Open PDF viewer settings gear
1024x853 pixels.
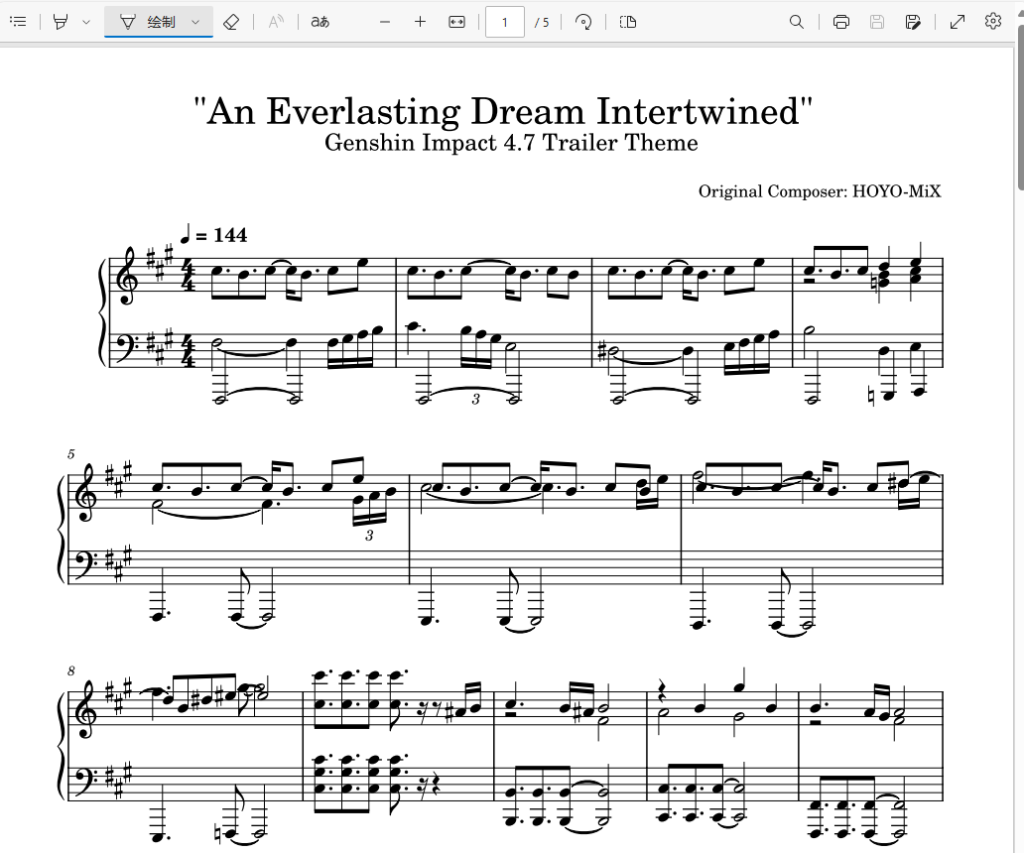993,22
